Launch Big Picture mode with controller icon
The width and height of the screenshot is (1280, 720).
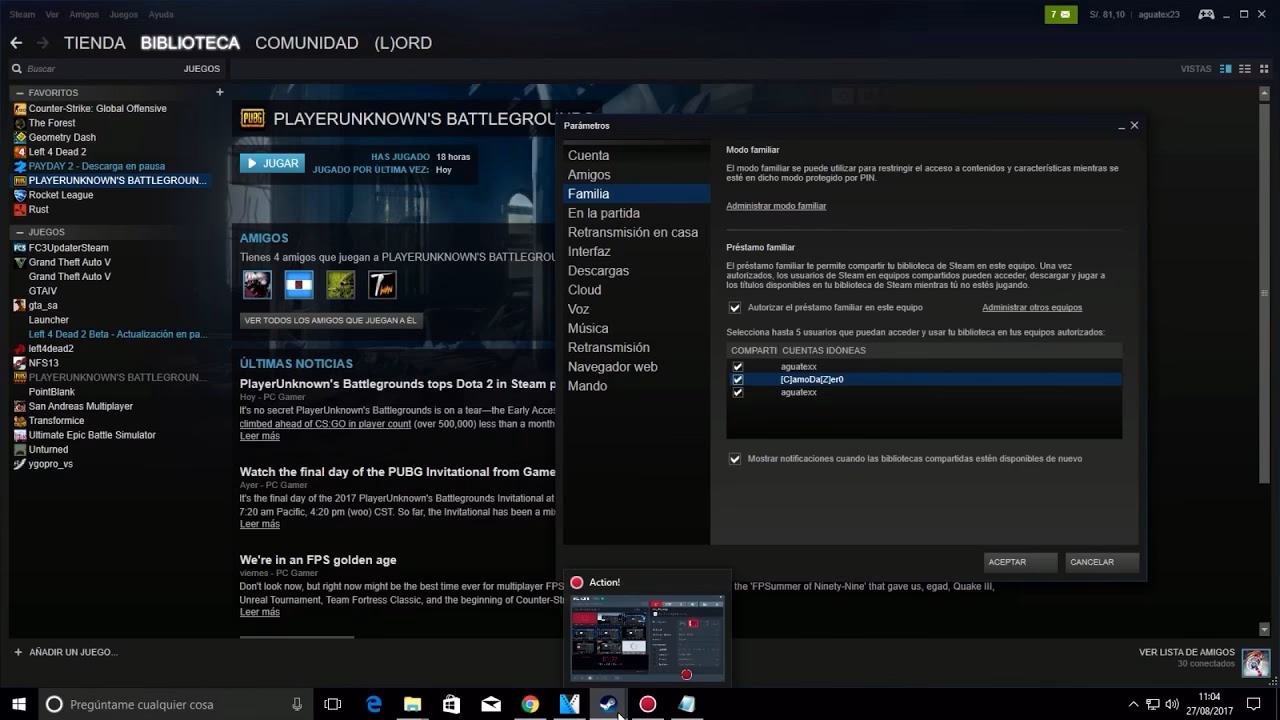(1207, 14)
